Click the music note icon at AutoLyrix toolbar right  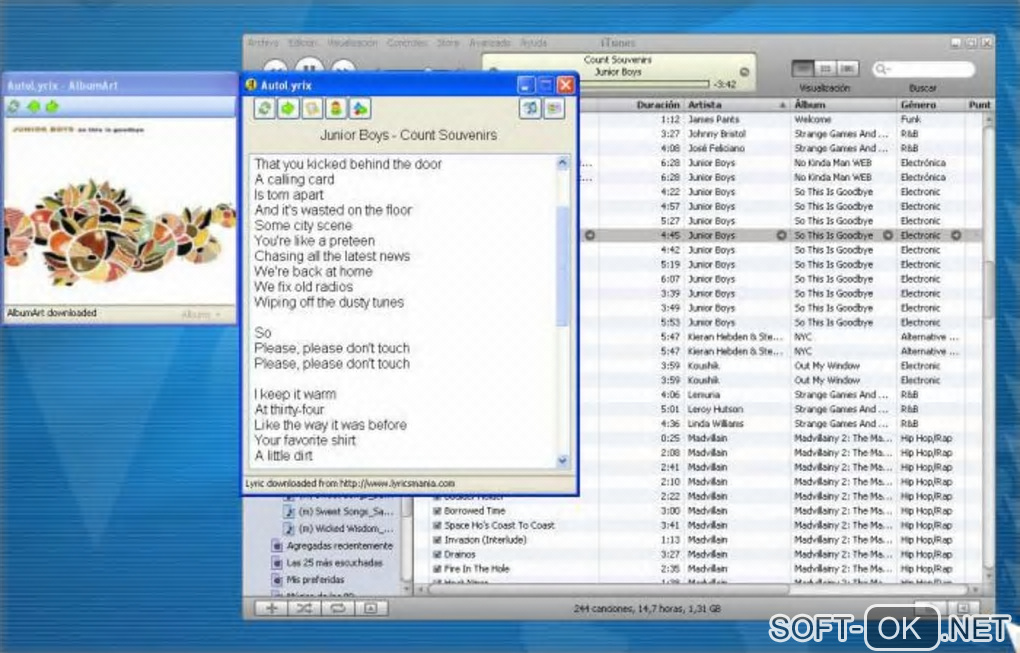[530, 109]
